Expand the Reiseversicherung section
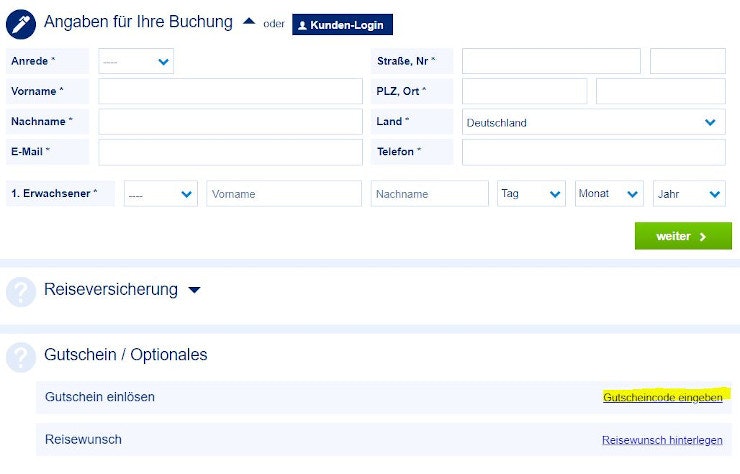This screenshot has height=474, width=740. point(194,291)
